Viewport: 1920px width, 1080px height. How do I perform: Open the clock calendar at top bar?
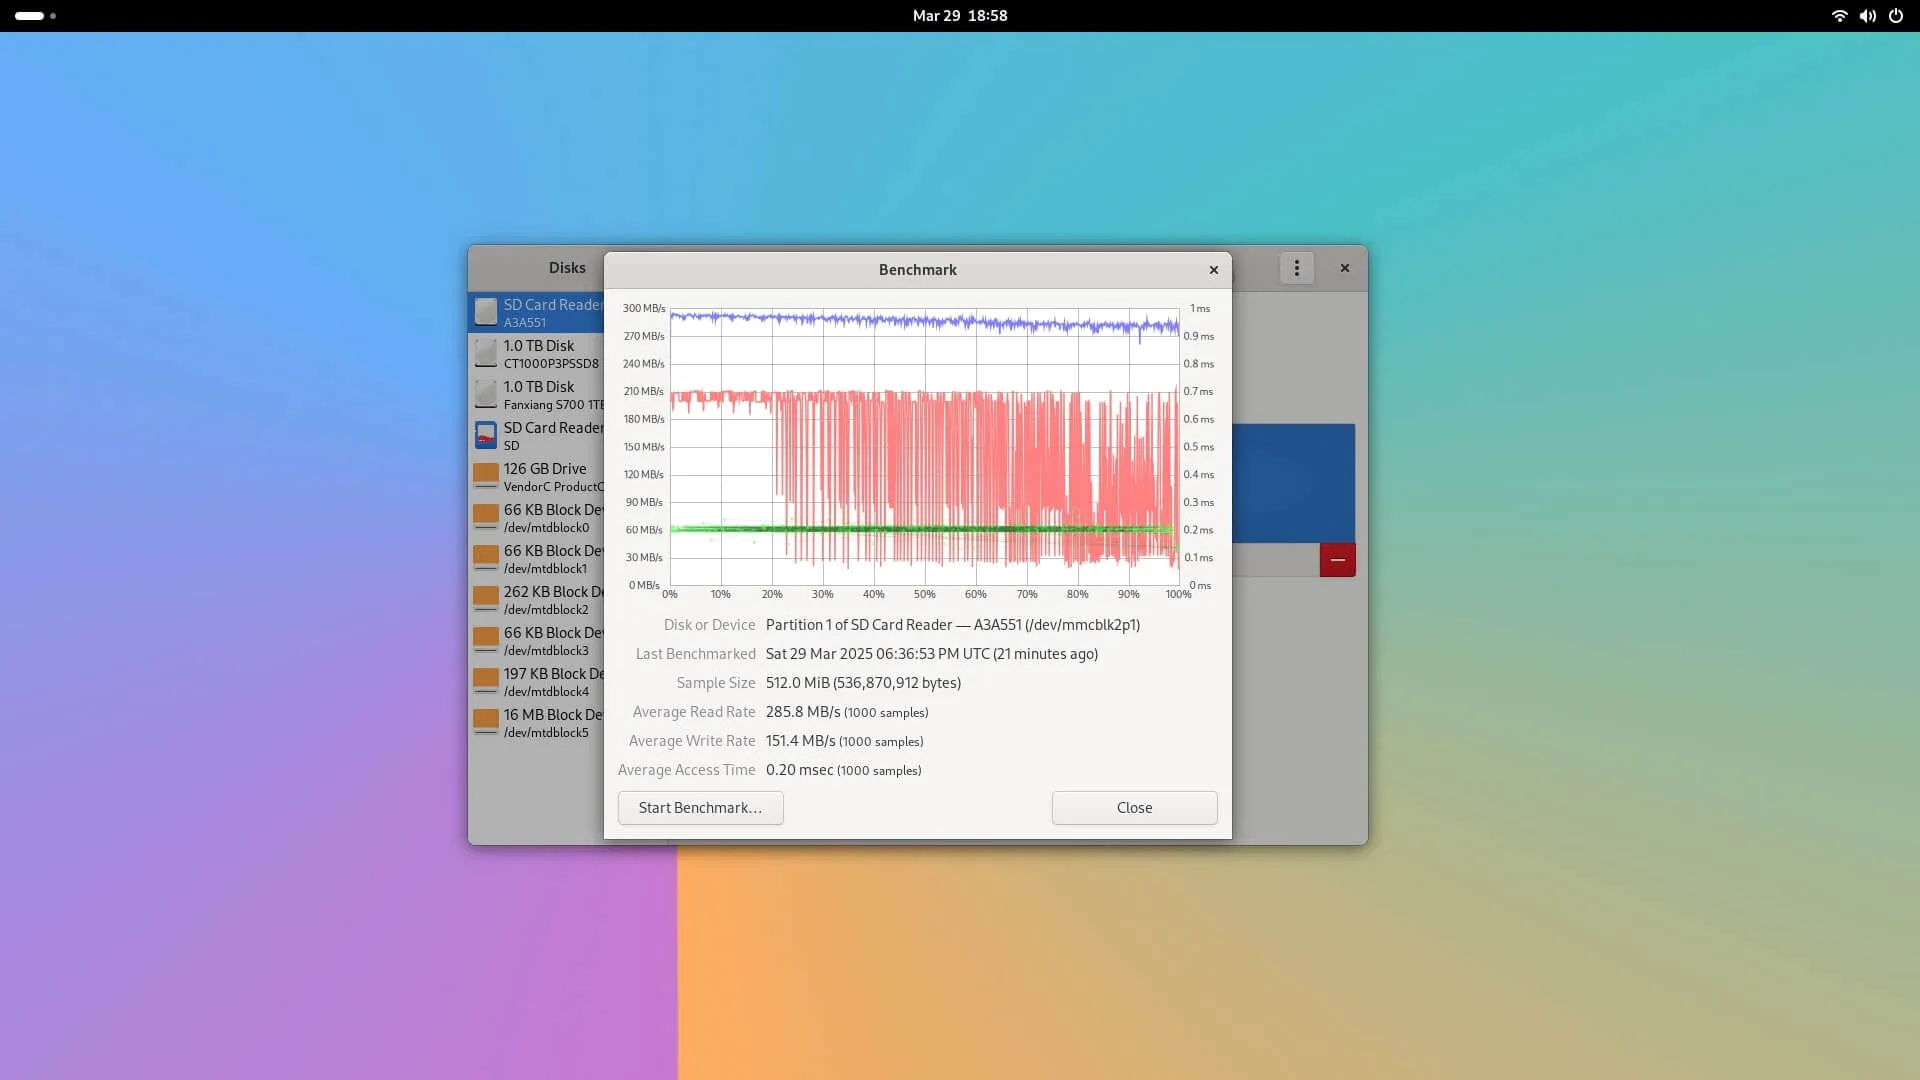click(959, 16)
